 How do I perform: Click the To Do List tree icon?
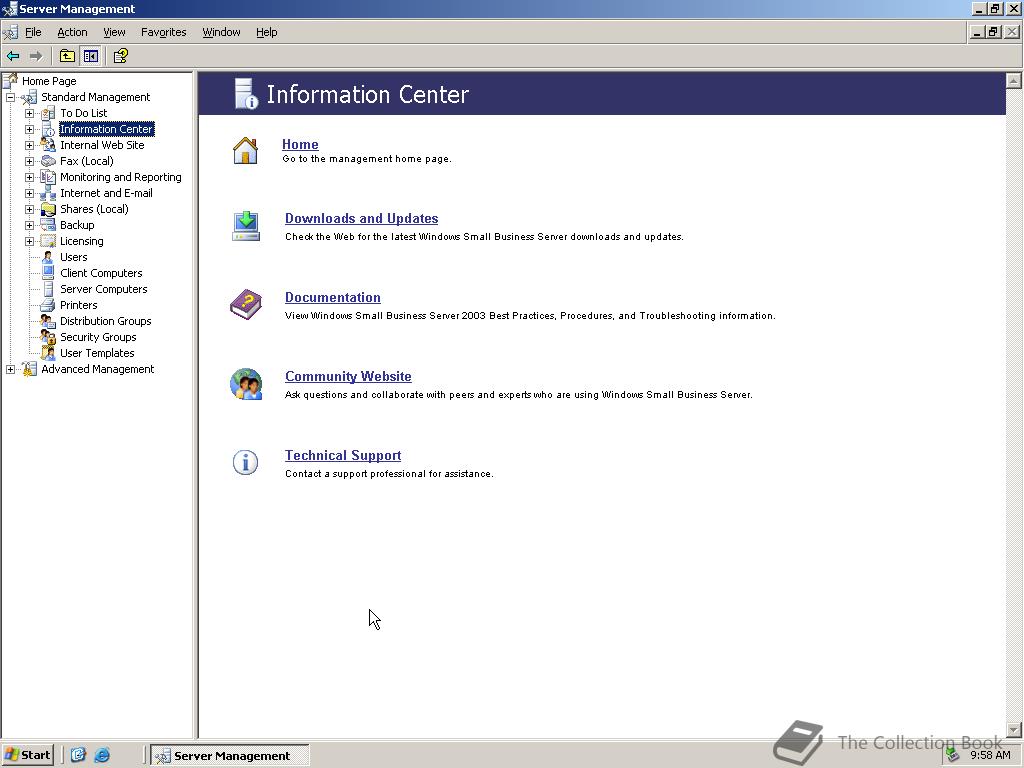click(x=48, y=113)
